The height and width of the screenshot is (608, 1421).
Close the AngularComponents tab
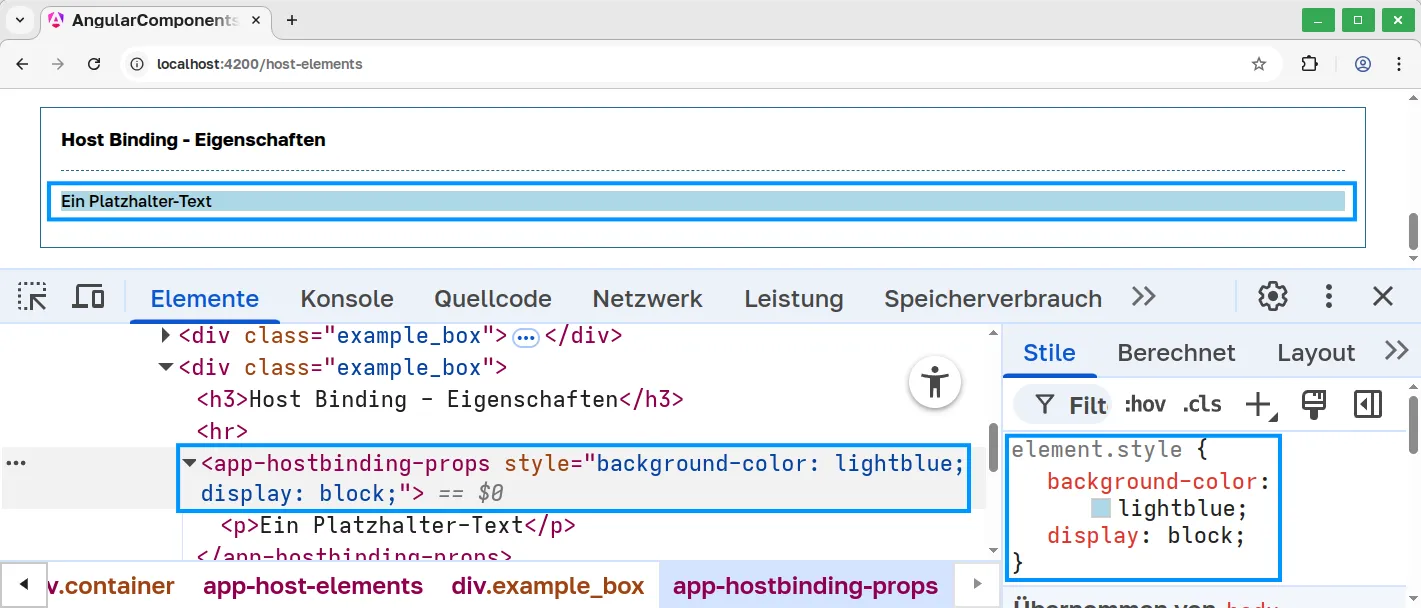(257, 20)
